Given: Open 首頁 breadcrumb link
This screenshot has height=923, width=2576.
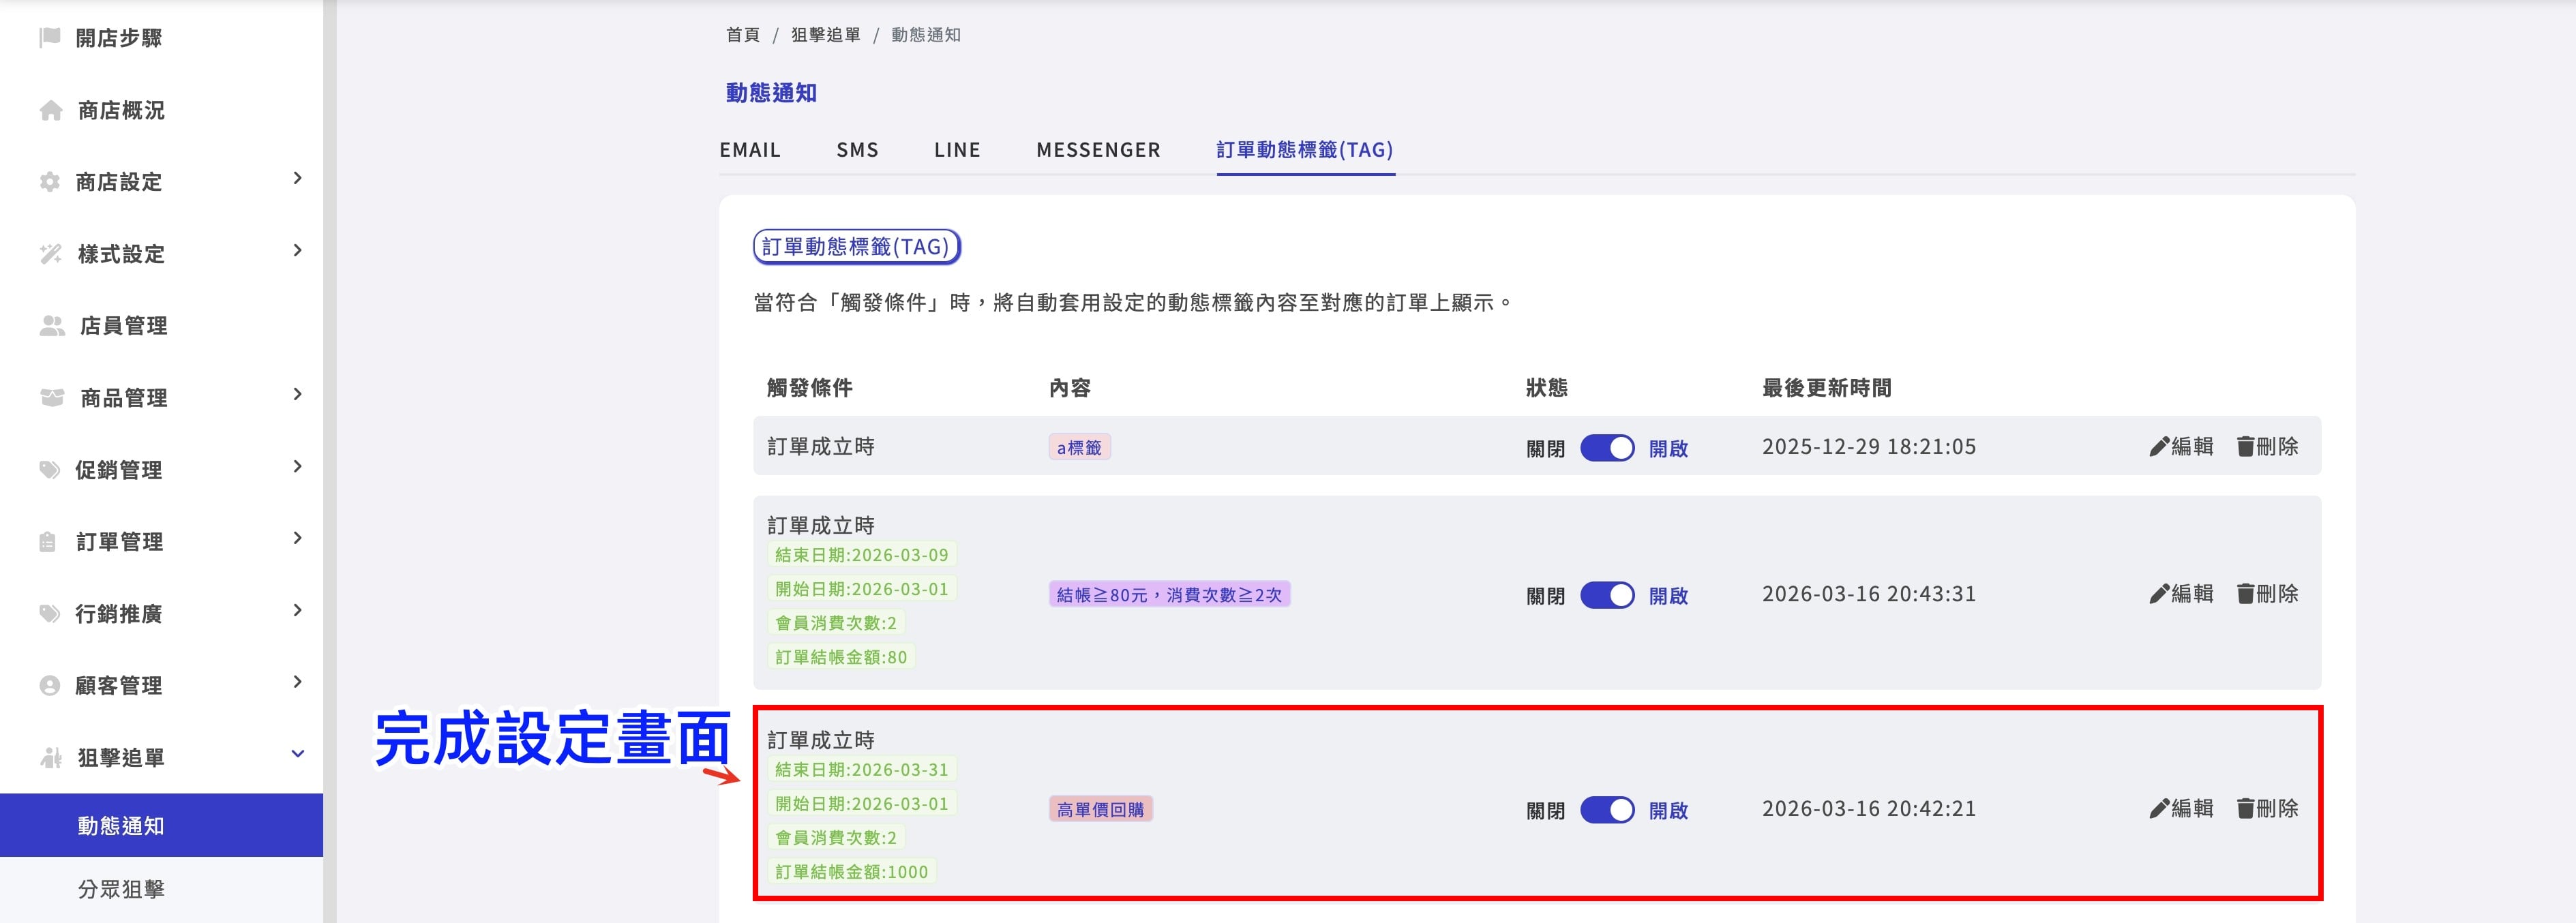Looking at the screenshot, I should click(x=743, y=35).
